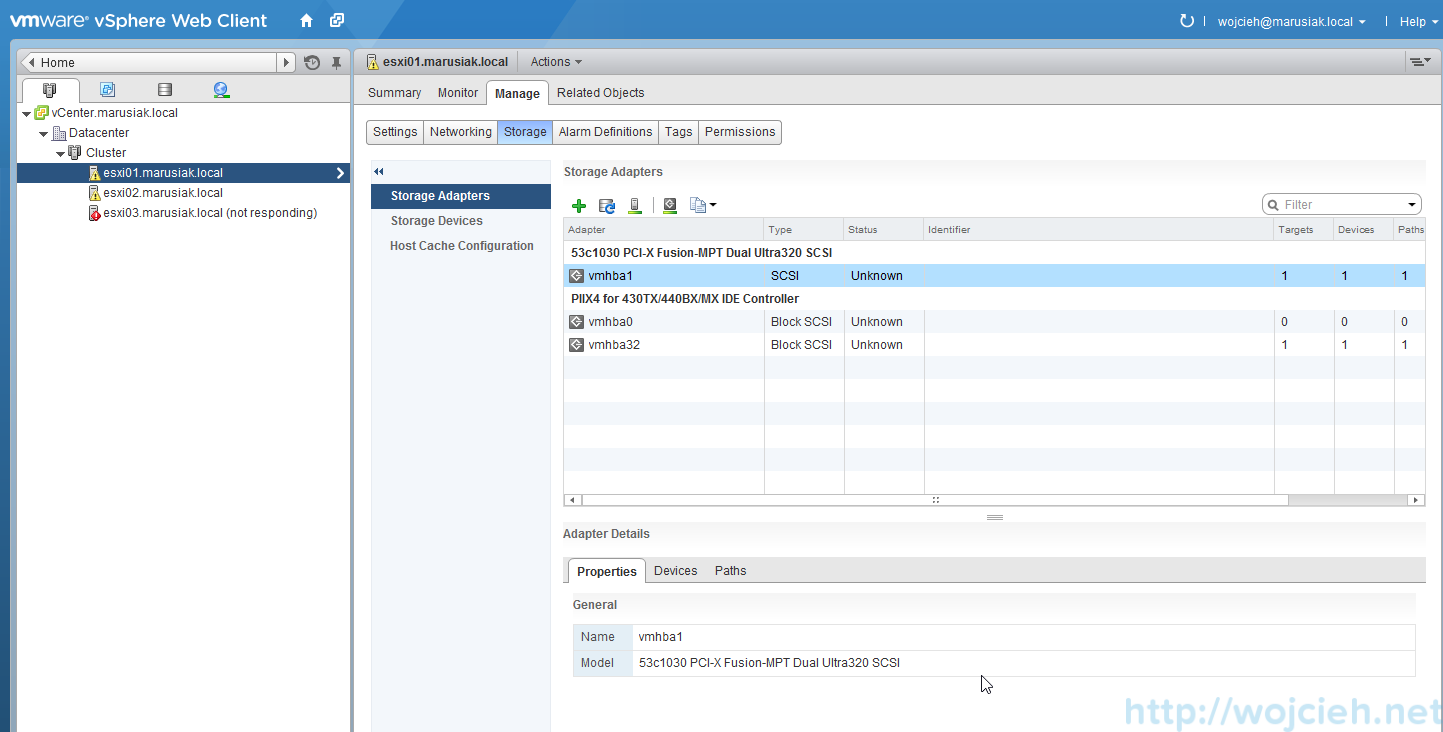1443x732 pixels.
Task: Open the Devices tab in Adapter Details
Action: pos(675,571)
